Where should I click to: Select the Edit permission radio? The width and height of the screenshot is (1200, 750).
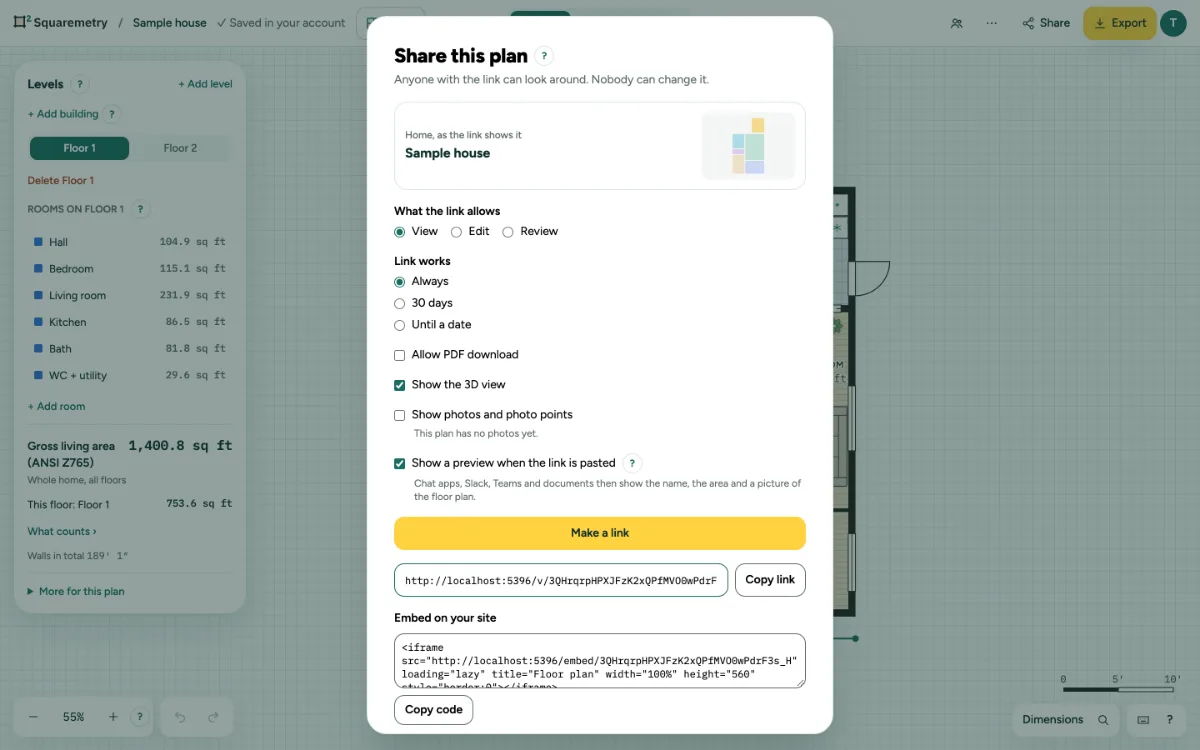click(456, 232)
